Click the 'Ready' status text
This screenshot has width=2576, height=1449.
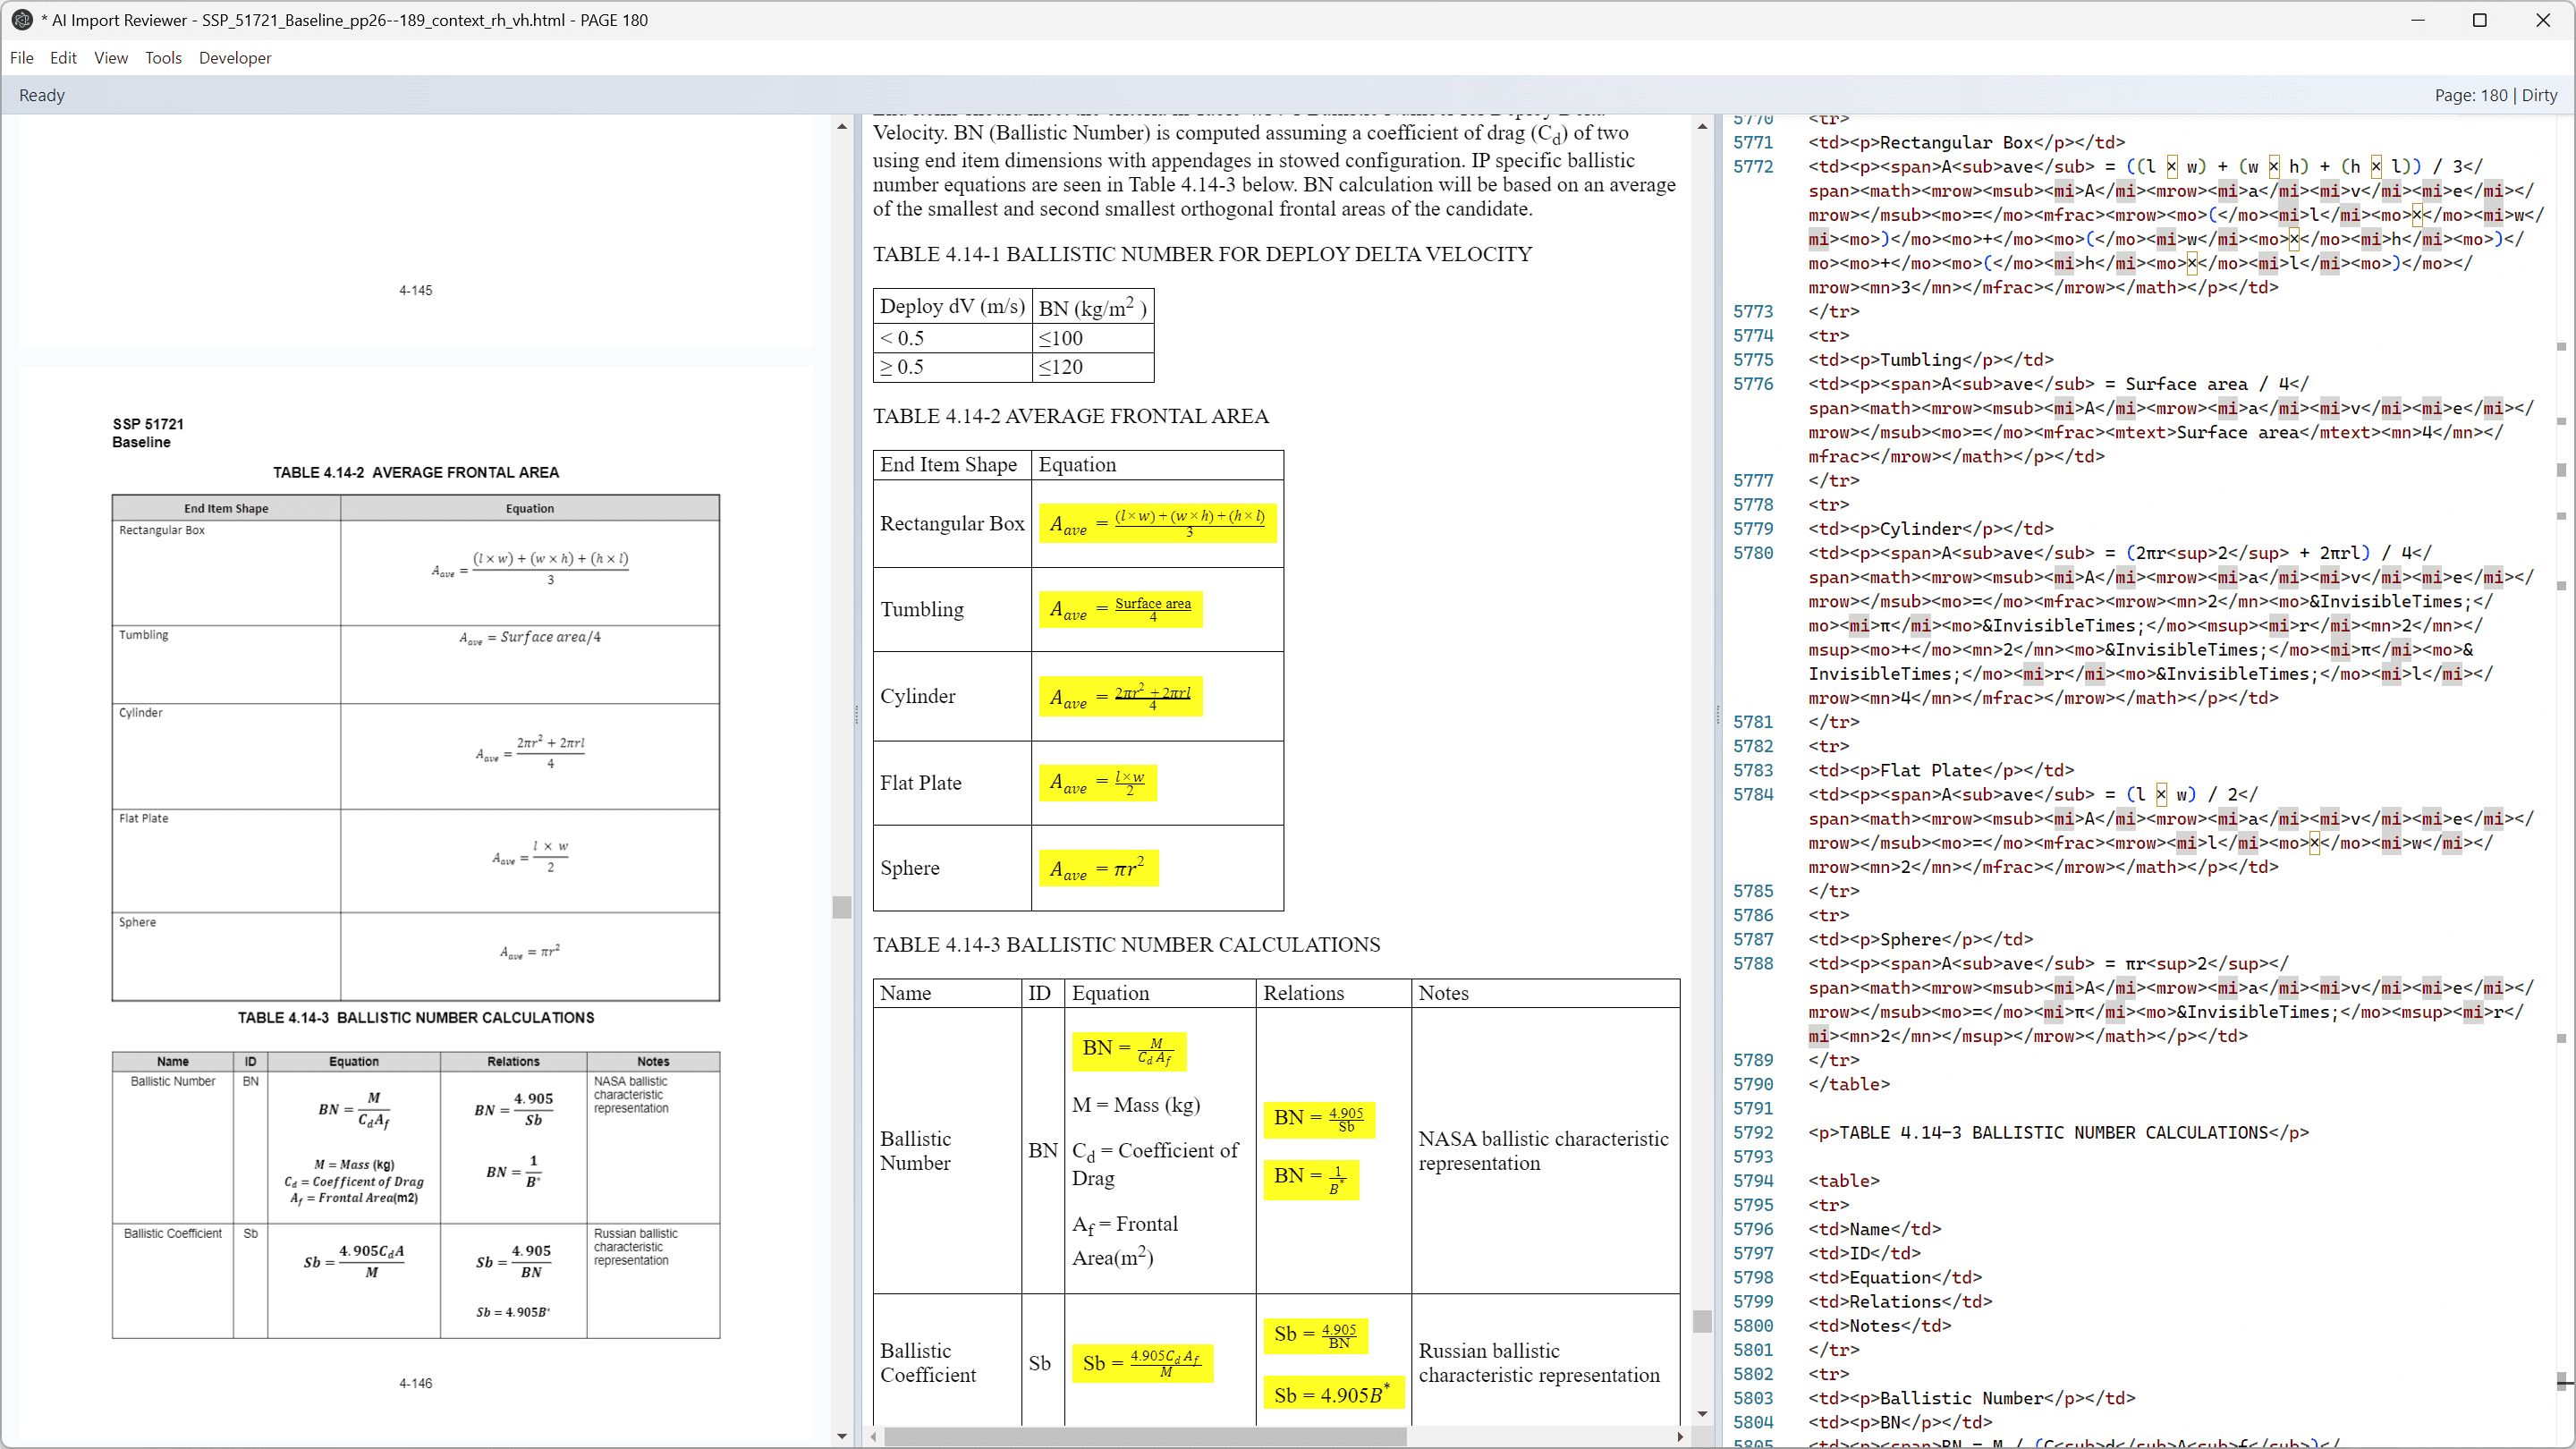42,95
